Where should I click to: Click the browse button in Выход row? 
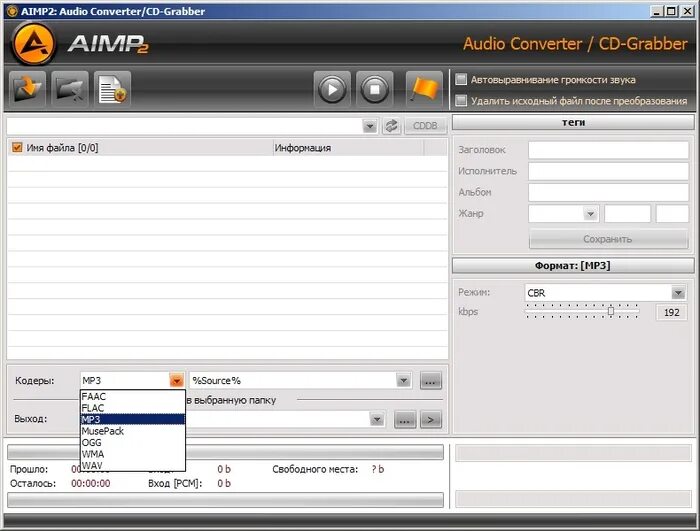(x=404, y=420)
